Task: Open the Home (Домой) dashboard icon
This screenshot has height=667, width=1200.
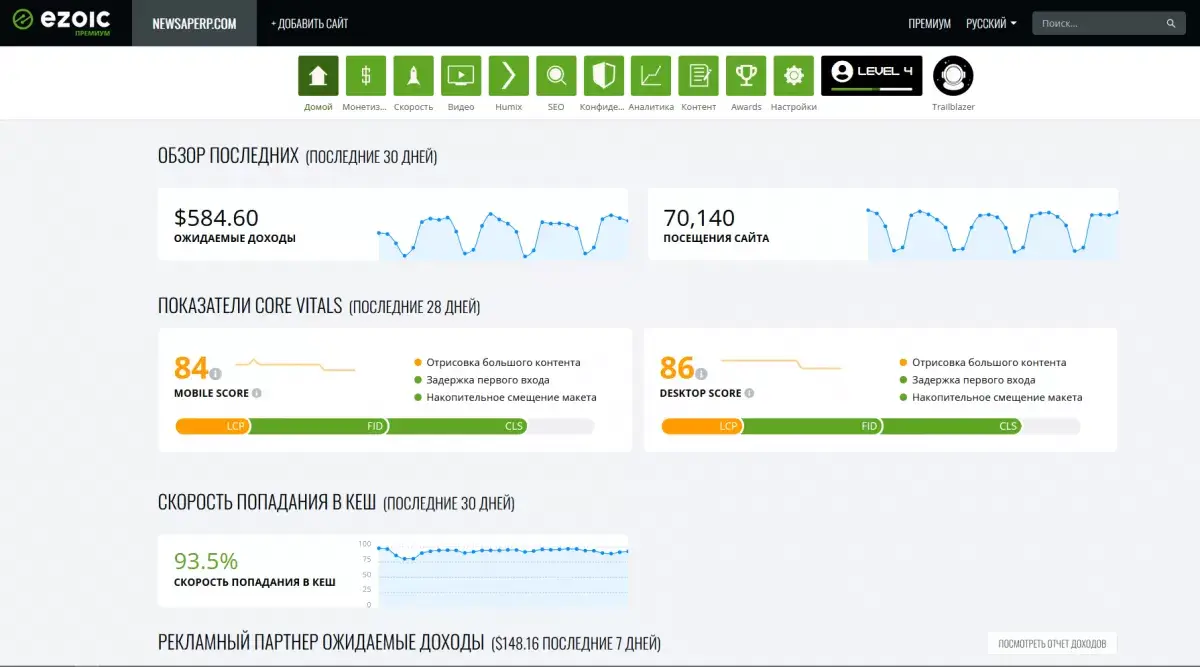Action: click(318, 76)
